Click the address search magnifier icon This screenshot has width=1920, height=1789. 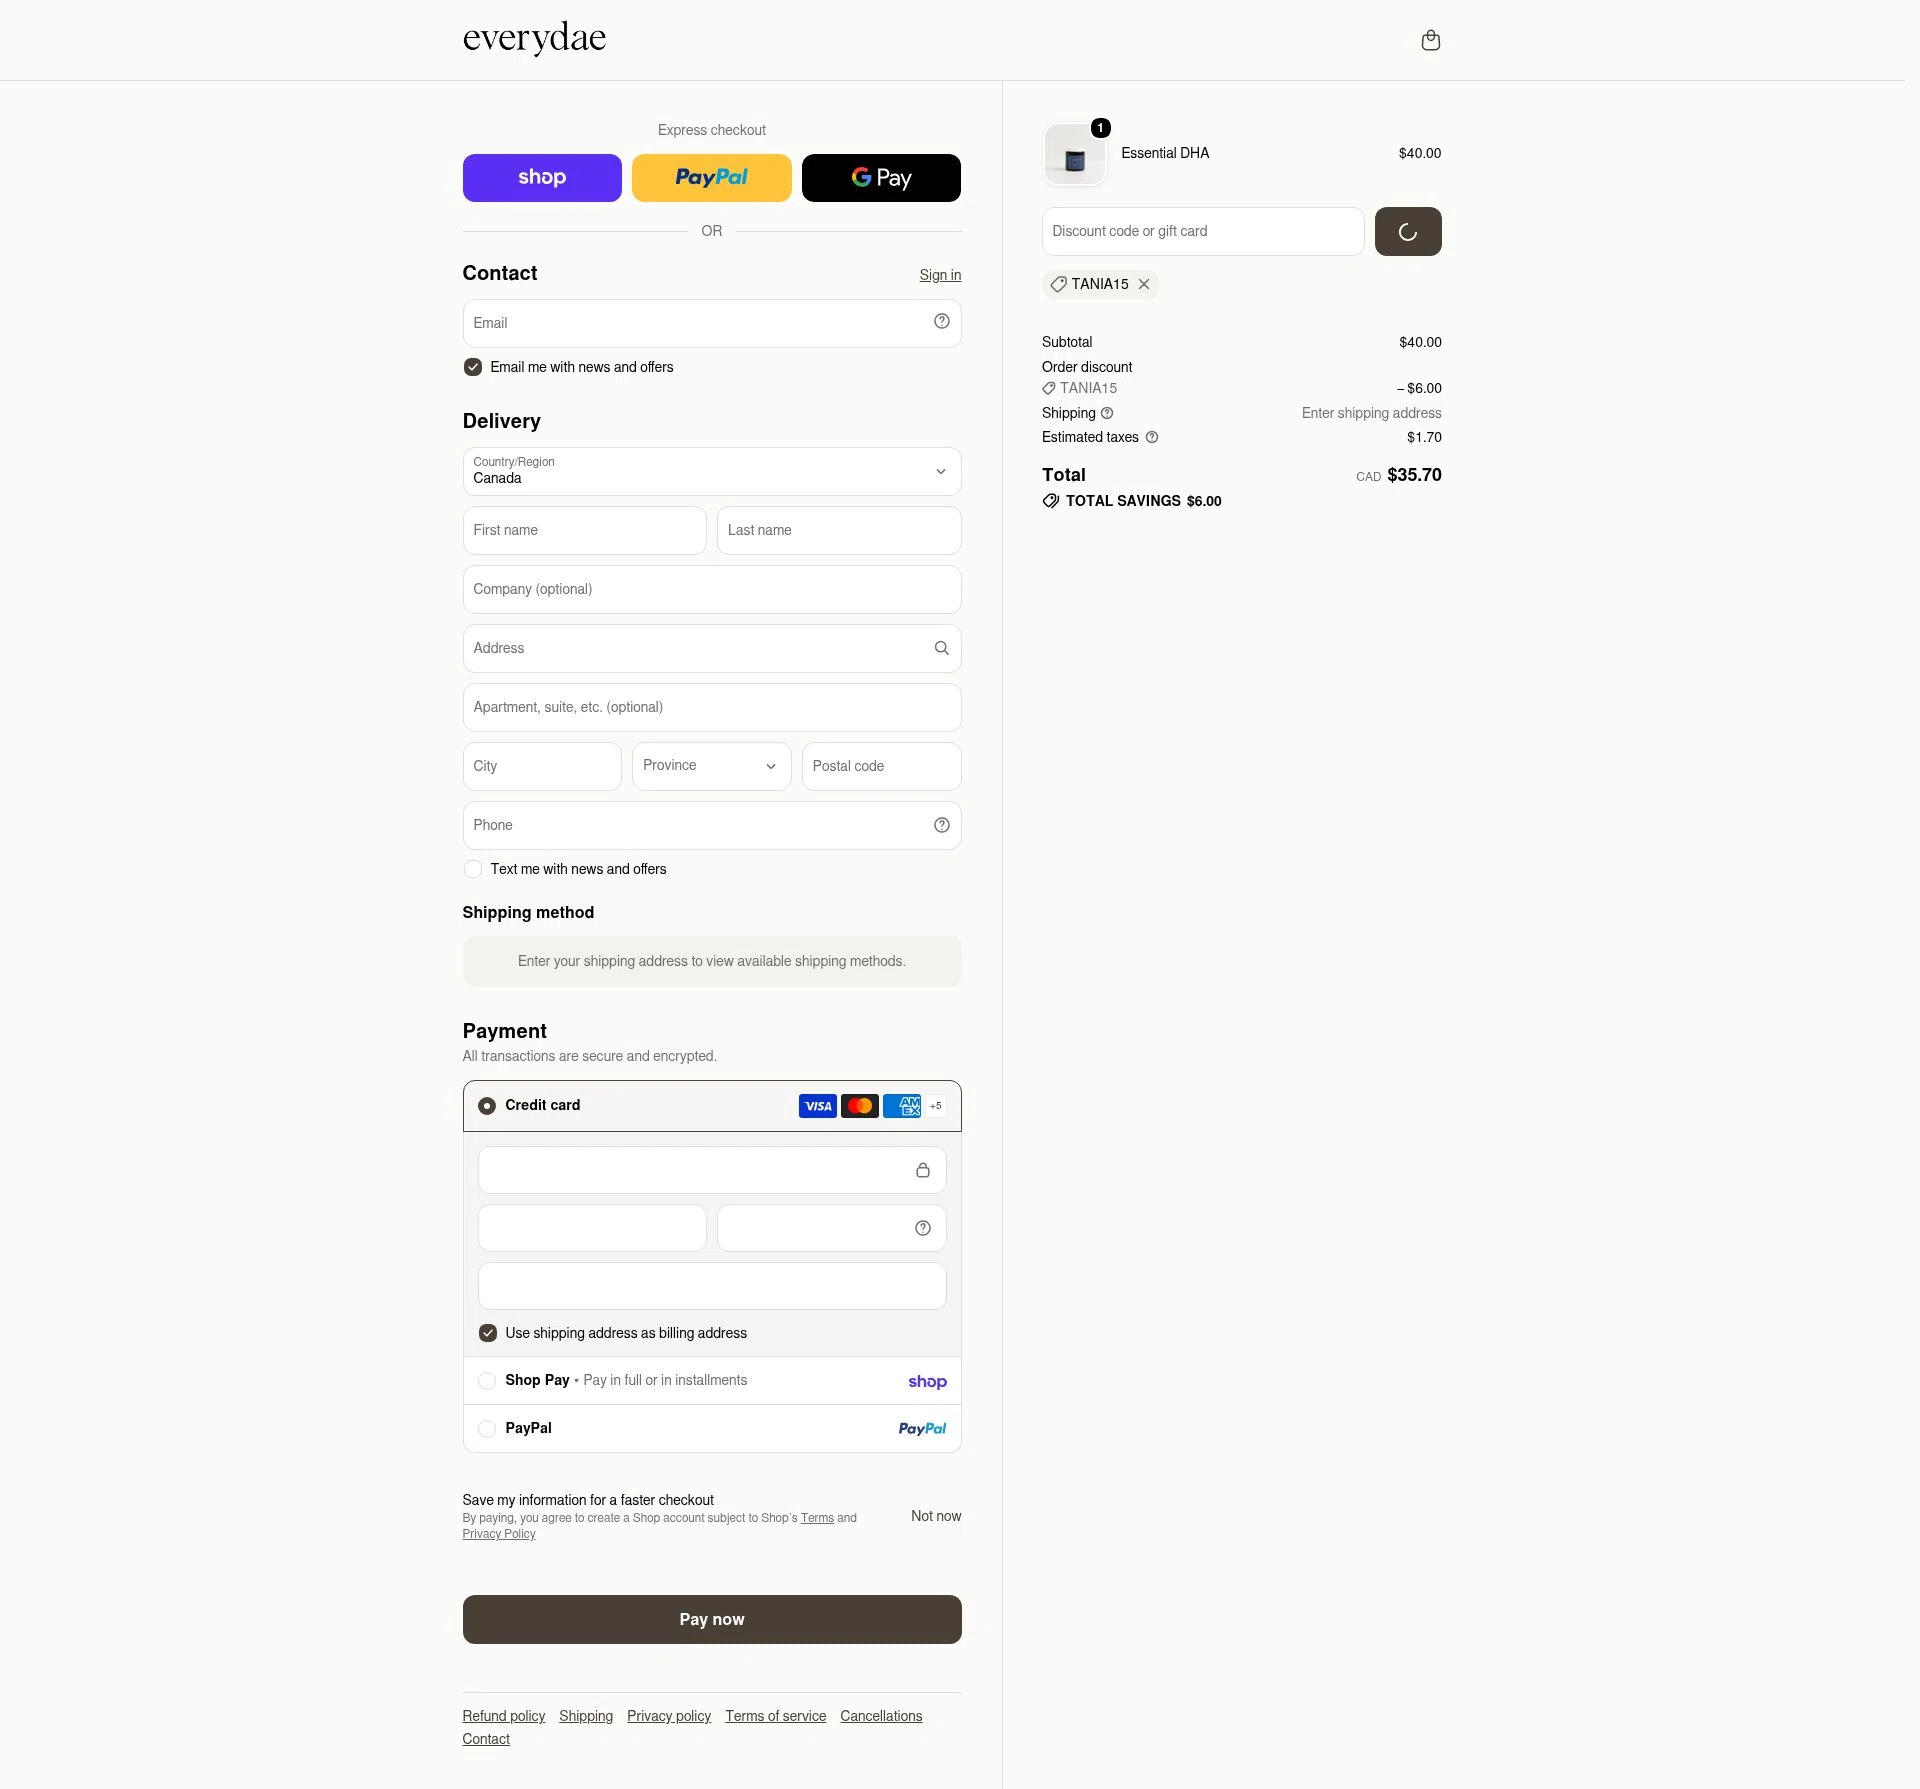pos(941,648)
